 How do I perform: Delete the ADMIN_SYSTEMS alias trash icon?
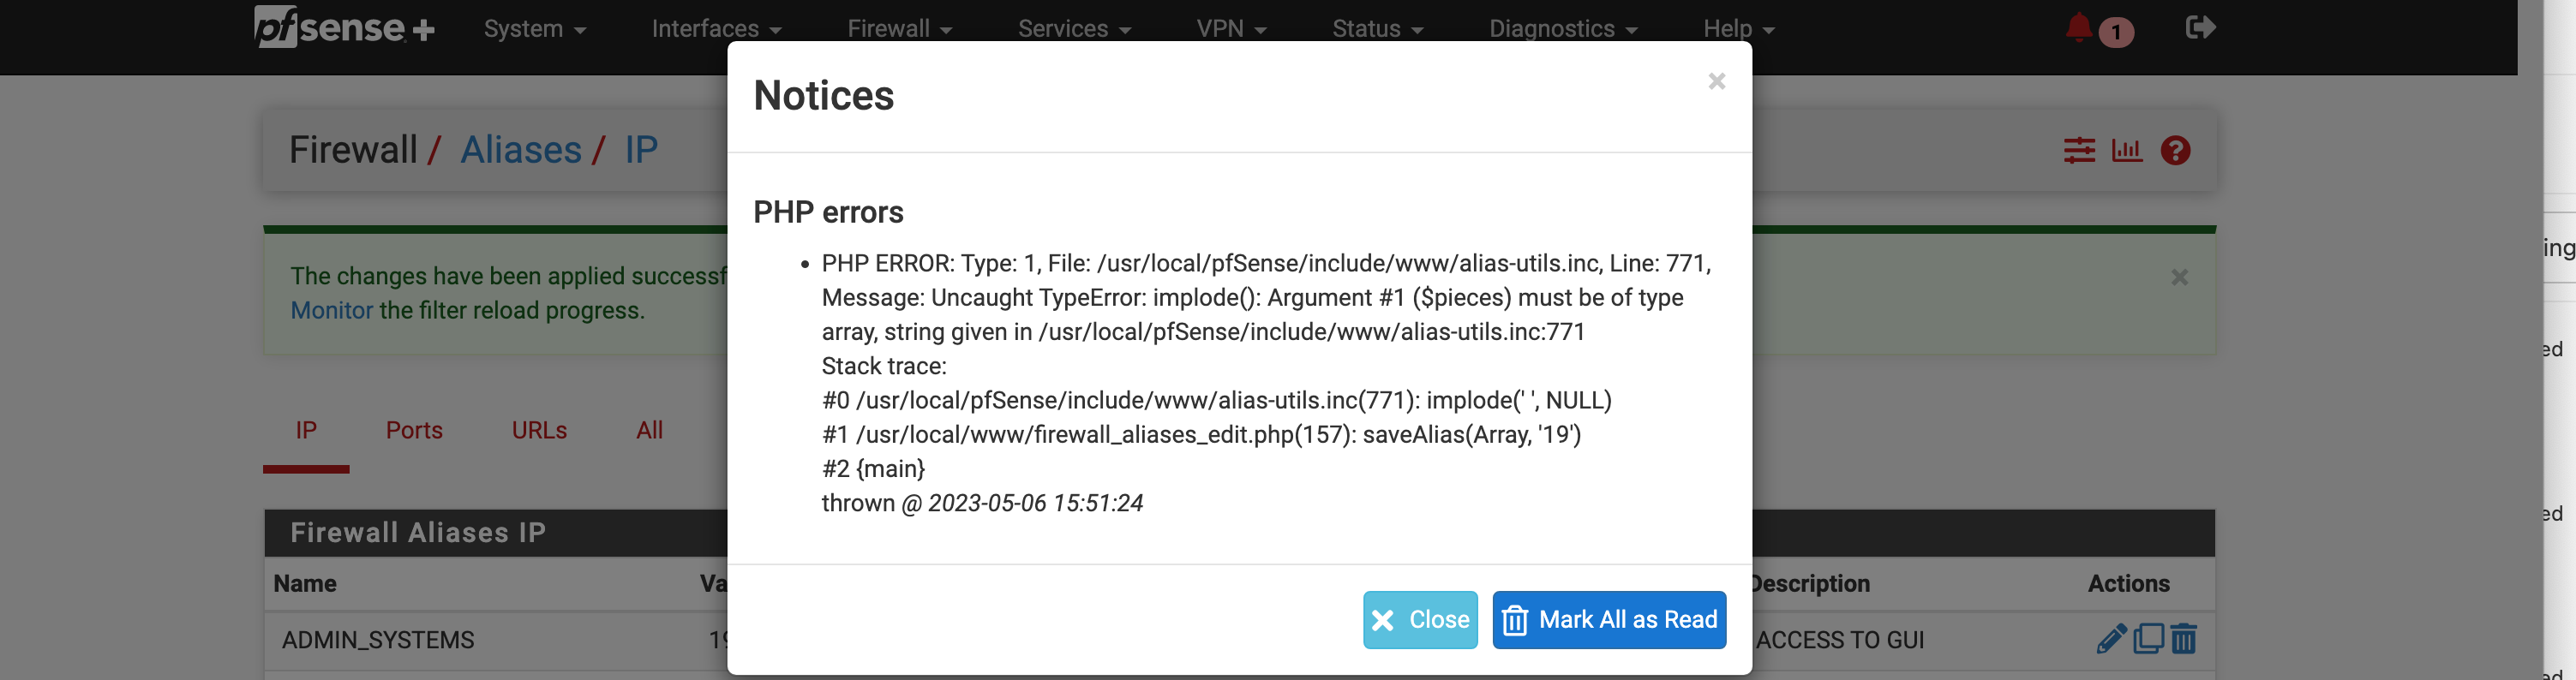pyautogui.click(x=2184, y=638)
